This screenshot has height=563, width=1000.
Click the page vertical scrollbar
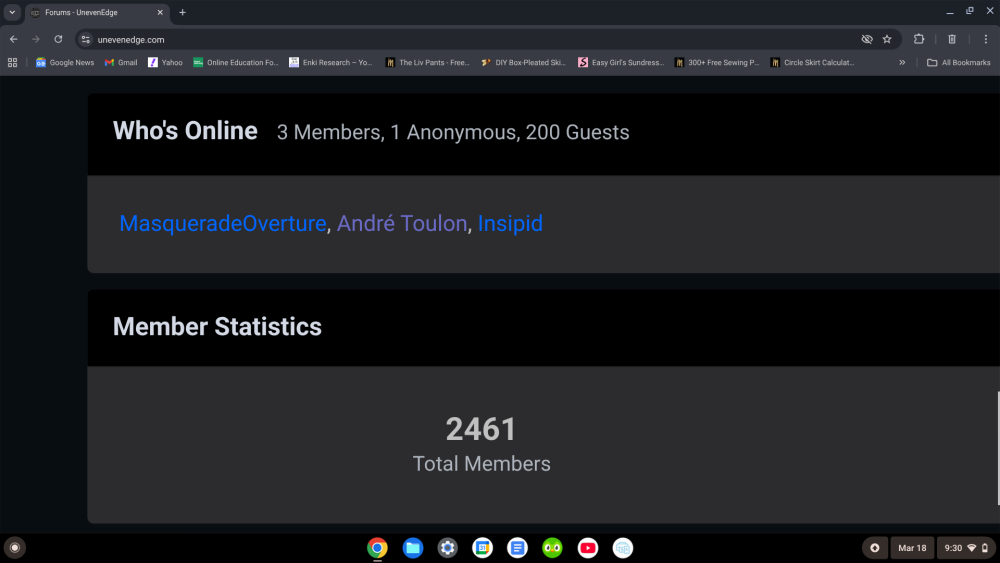pyautogui.click(x=997, y=448)
